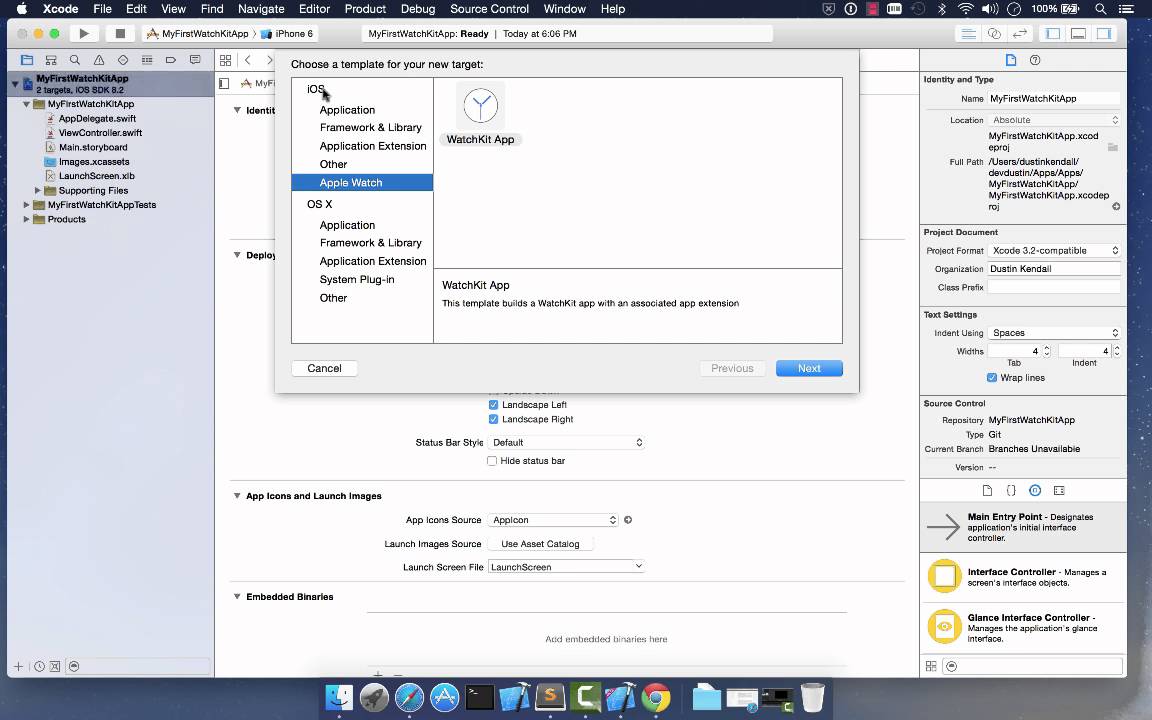Screen dimensions: 1152x720
Task: Open Indent Using dropdown
Action: (x=1054, y=333)
